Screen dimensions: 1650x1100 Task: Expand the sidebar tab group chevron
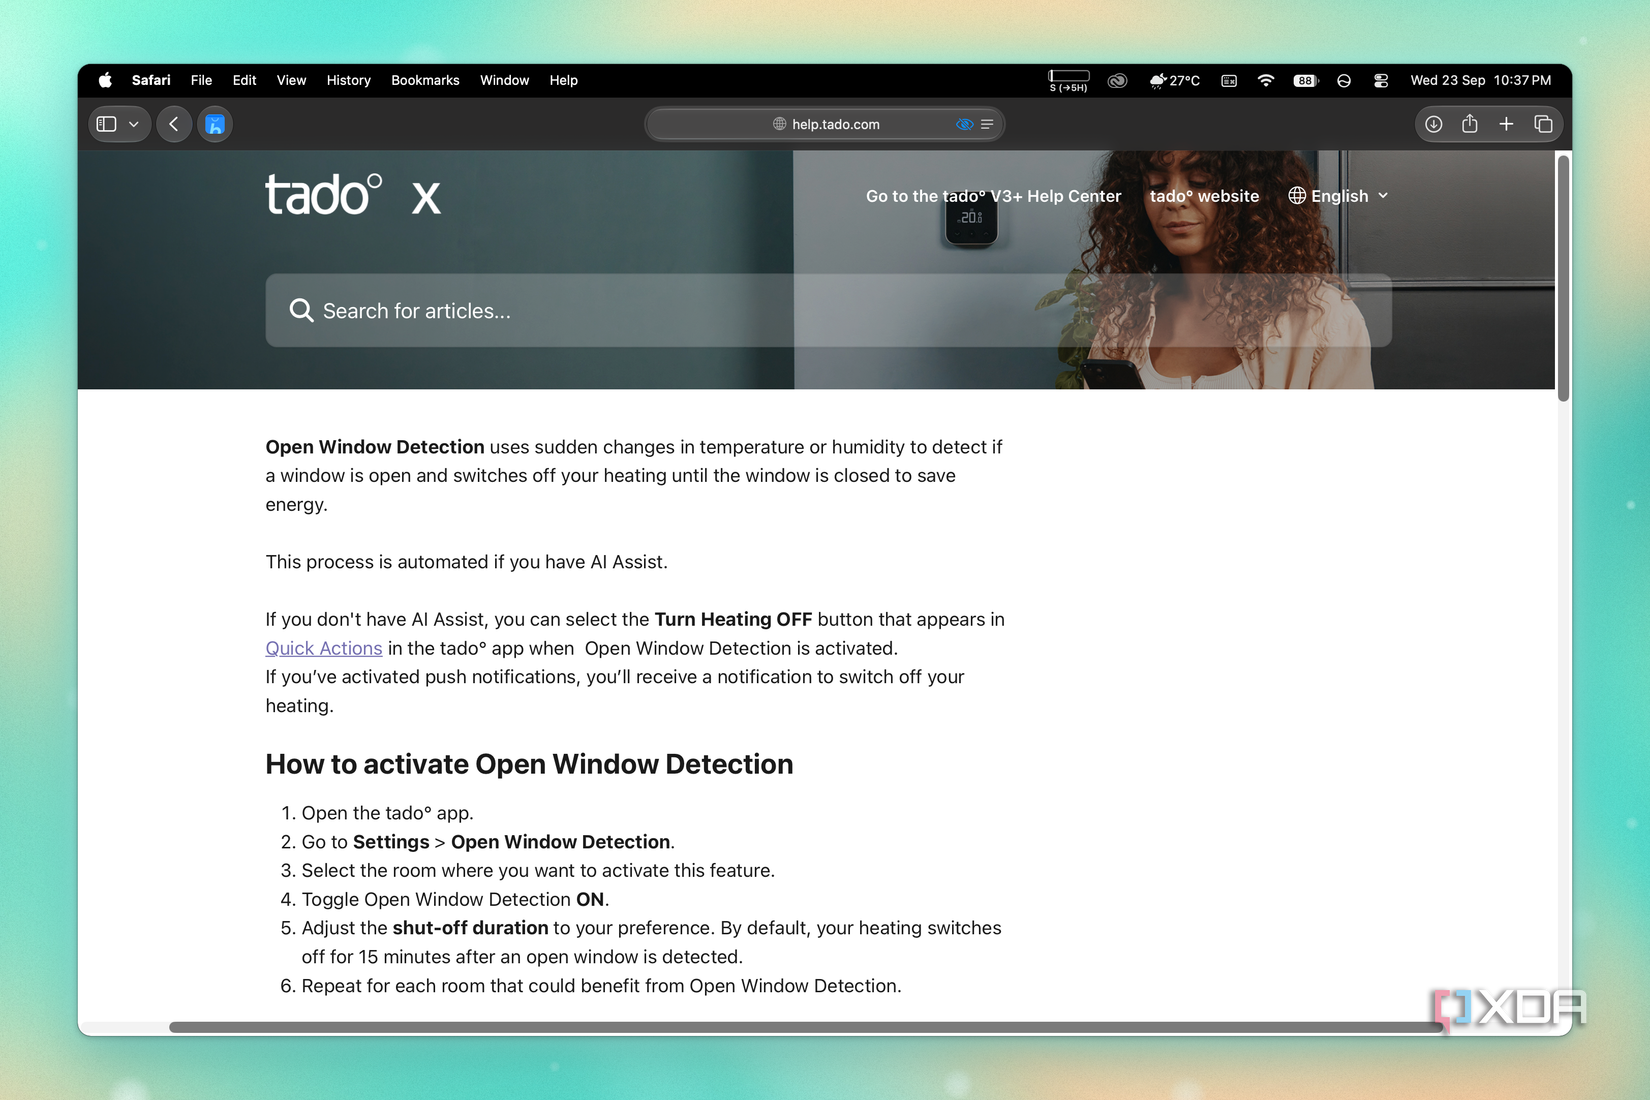pos(134,124)
